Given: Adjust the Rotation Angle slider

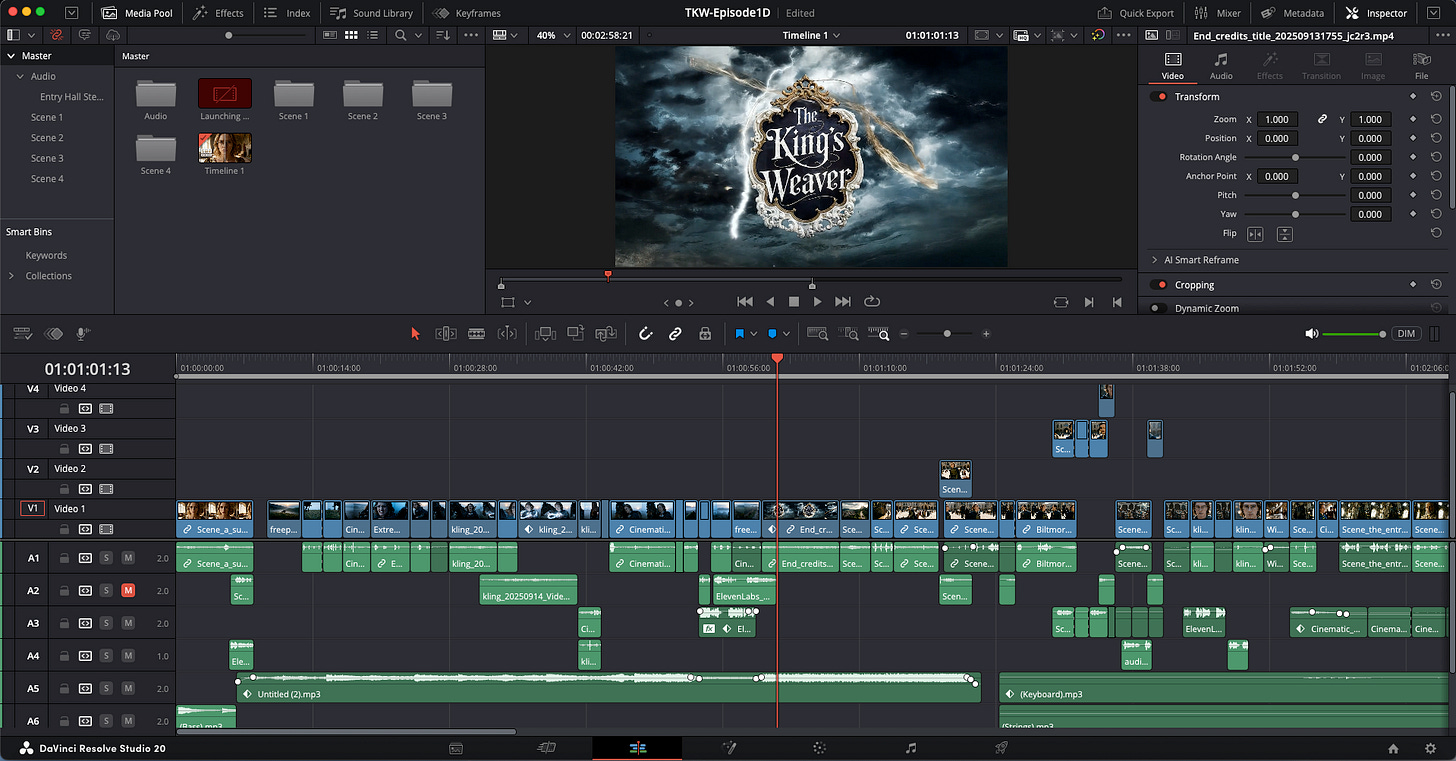Looking at the screenshot, I should (1295, 158).
